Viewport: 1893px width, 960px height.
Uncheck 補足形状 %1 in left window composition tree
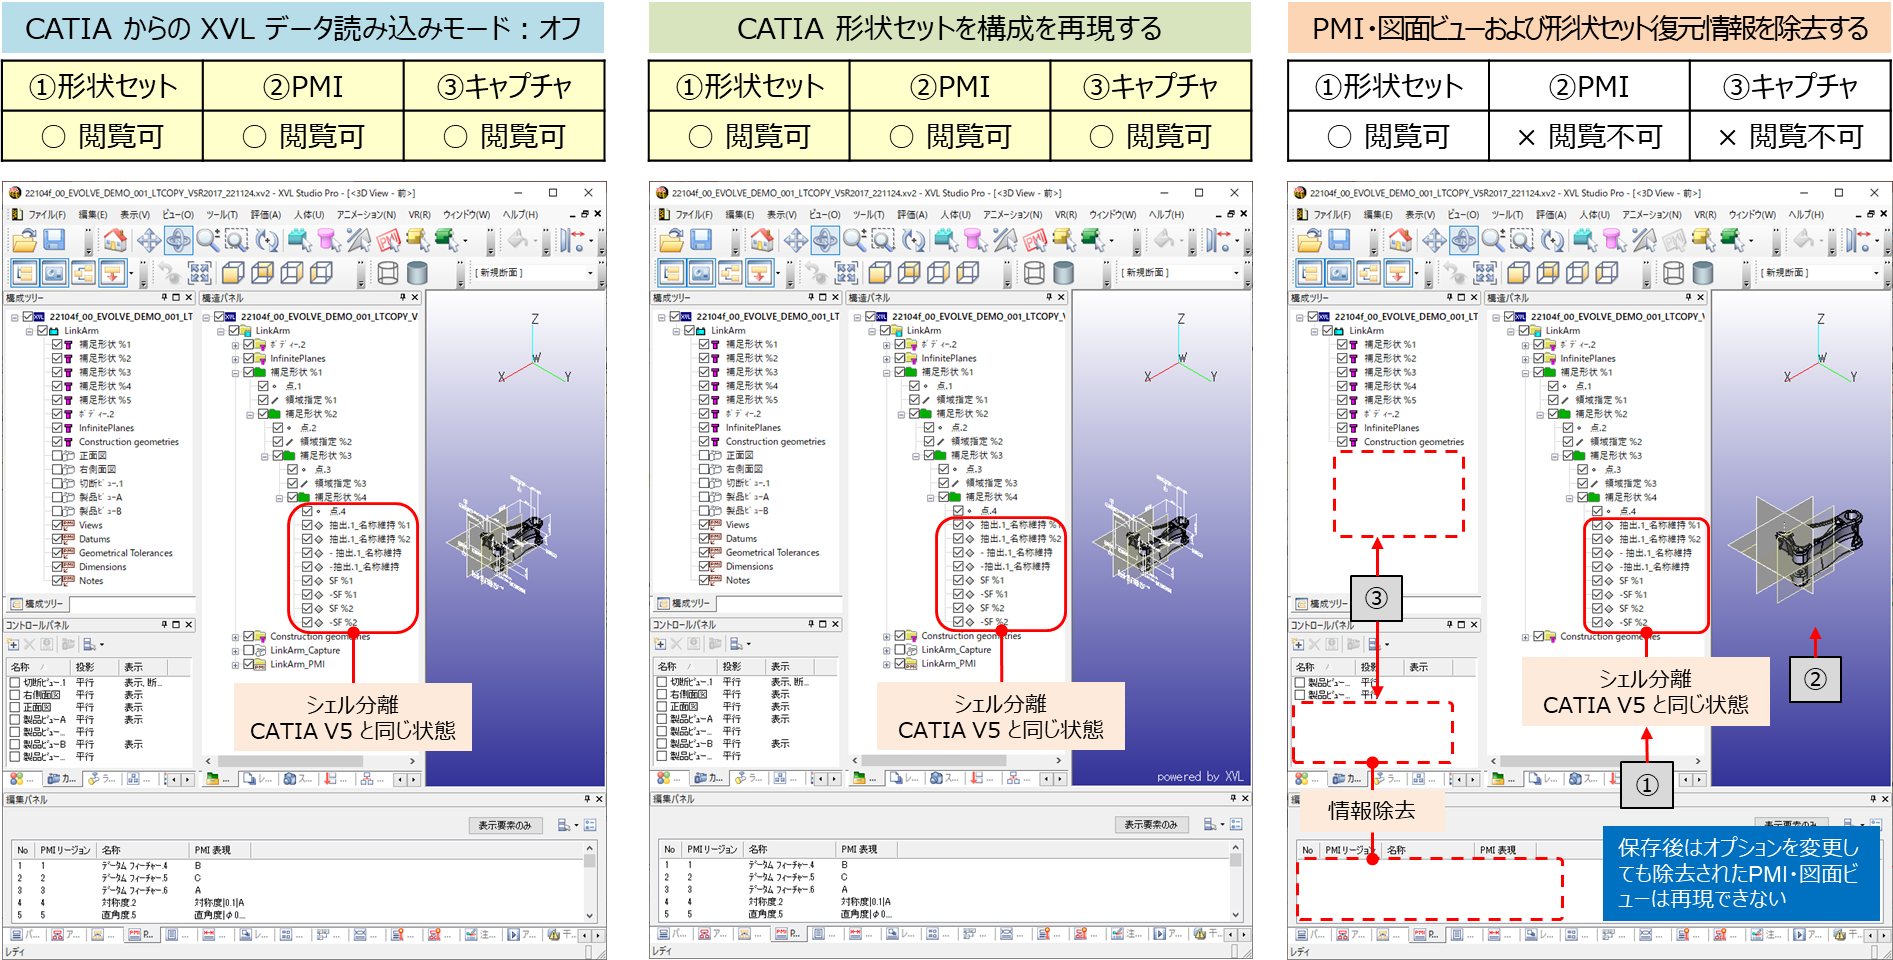[x=57, y=344]
